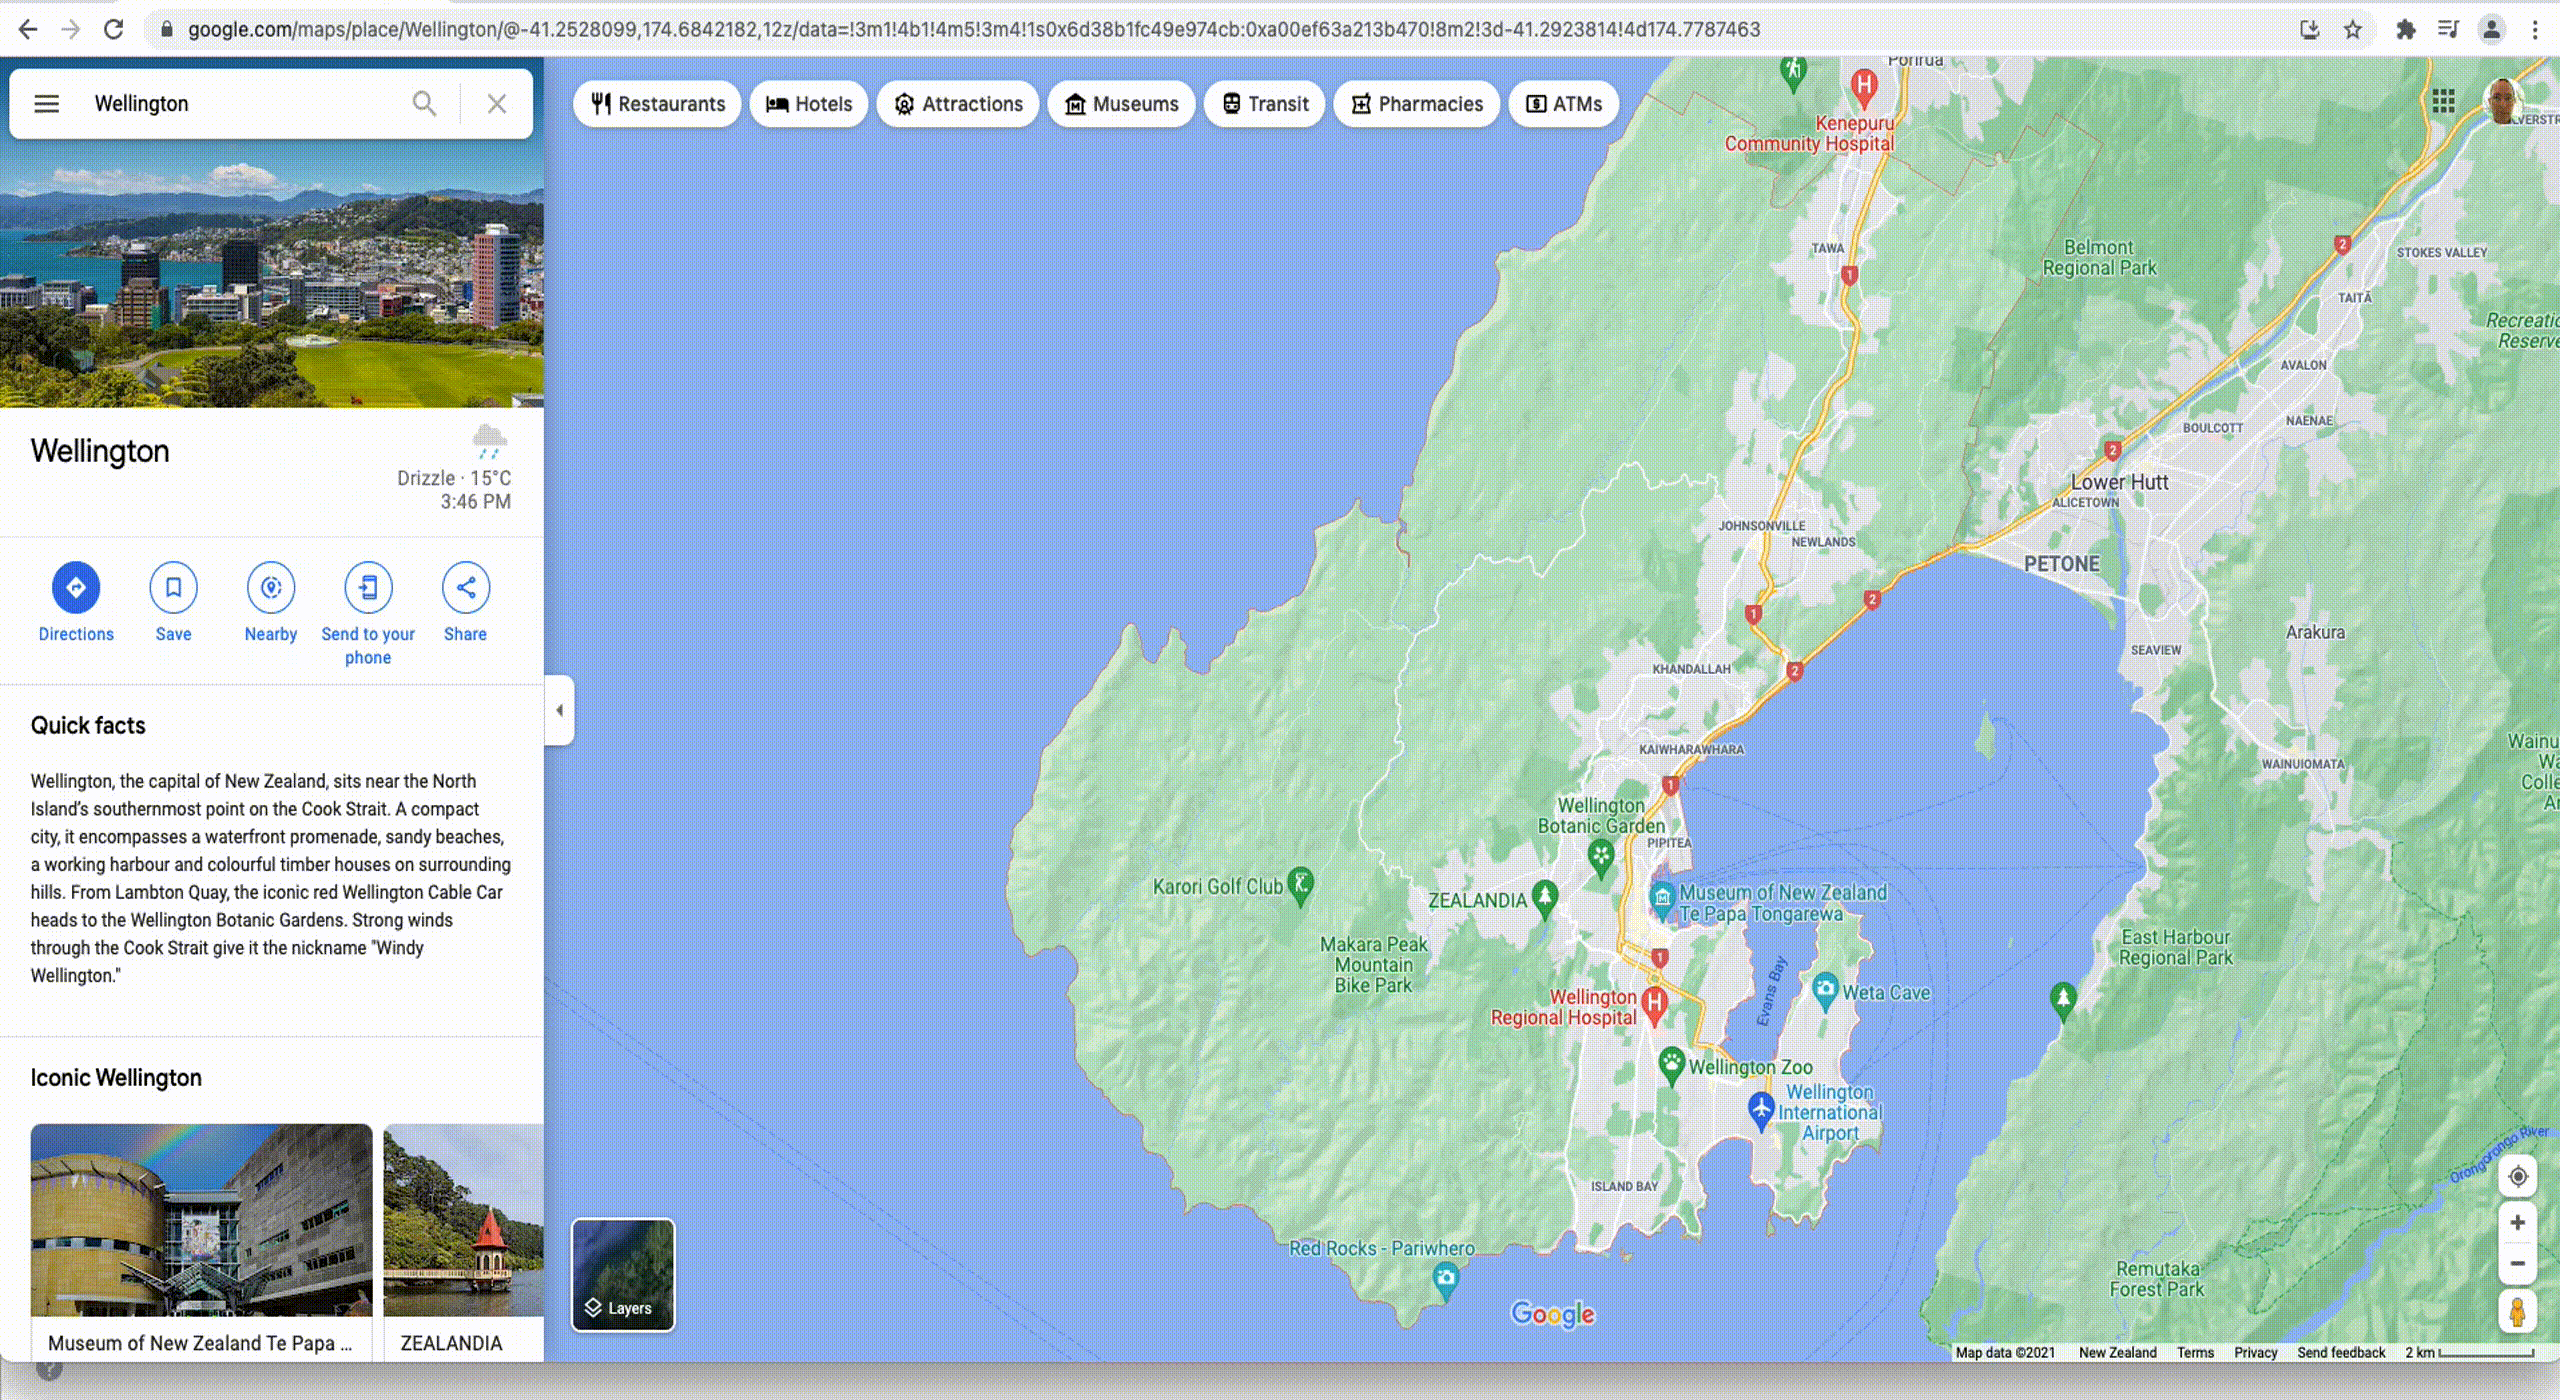This screenshot has width=2560, height=1400.
Task: Reload the page
Action: [114, 29]
